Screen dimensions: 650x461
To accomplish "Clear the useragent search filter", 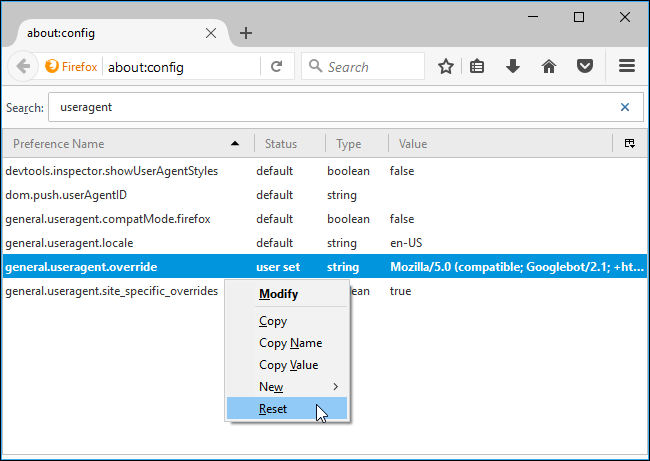I will (625, 107).
